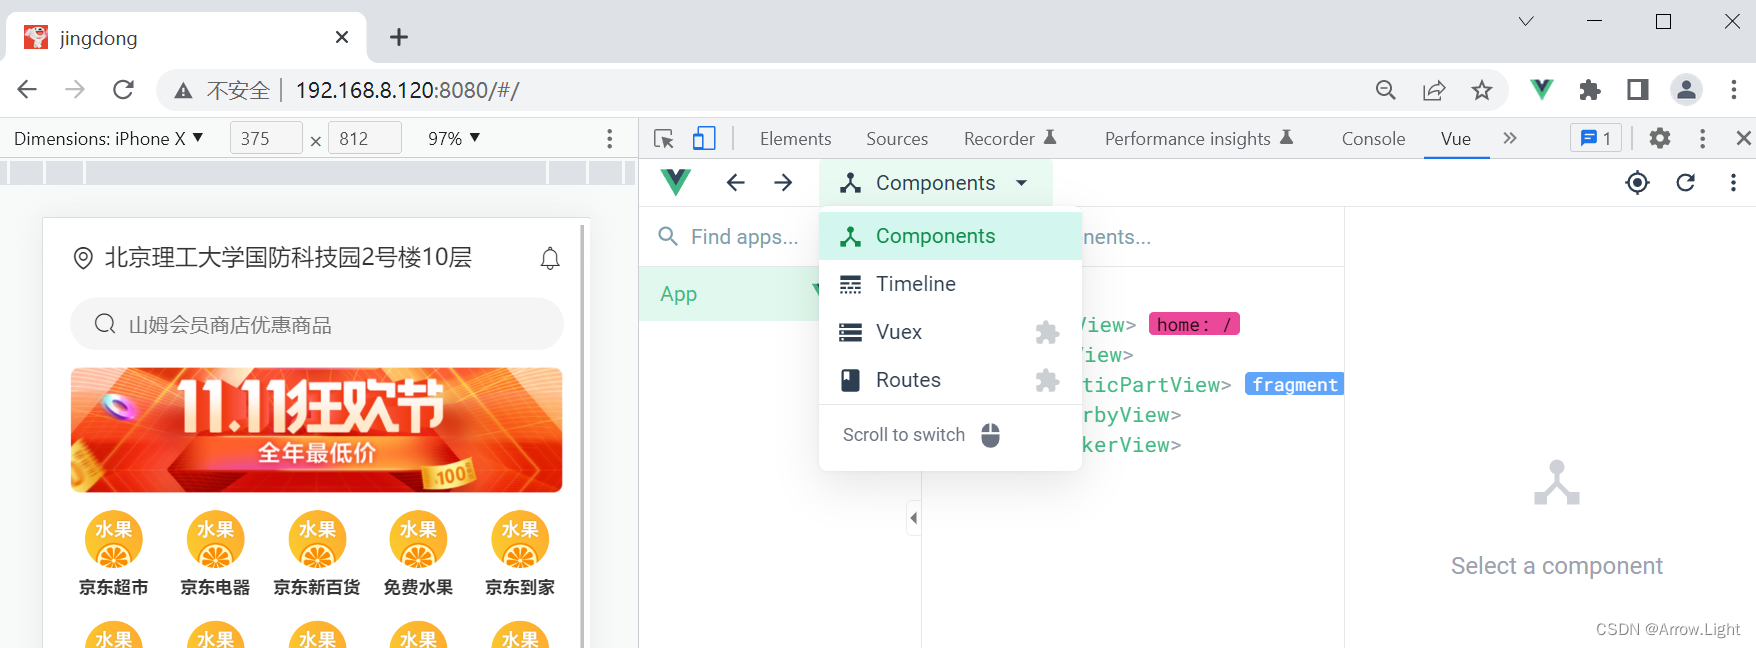Click the browser forward arrow
The image size is (1756, 648).
75,90
